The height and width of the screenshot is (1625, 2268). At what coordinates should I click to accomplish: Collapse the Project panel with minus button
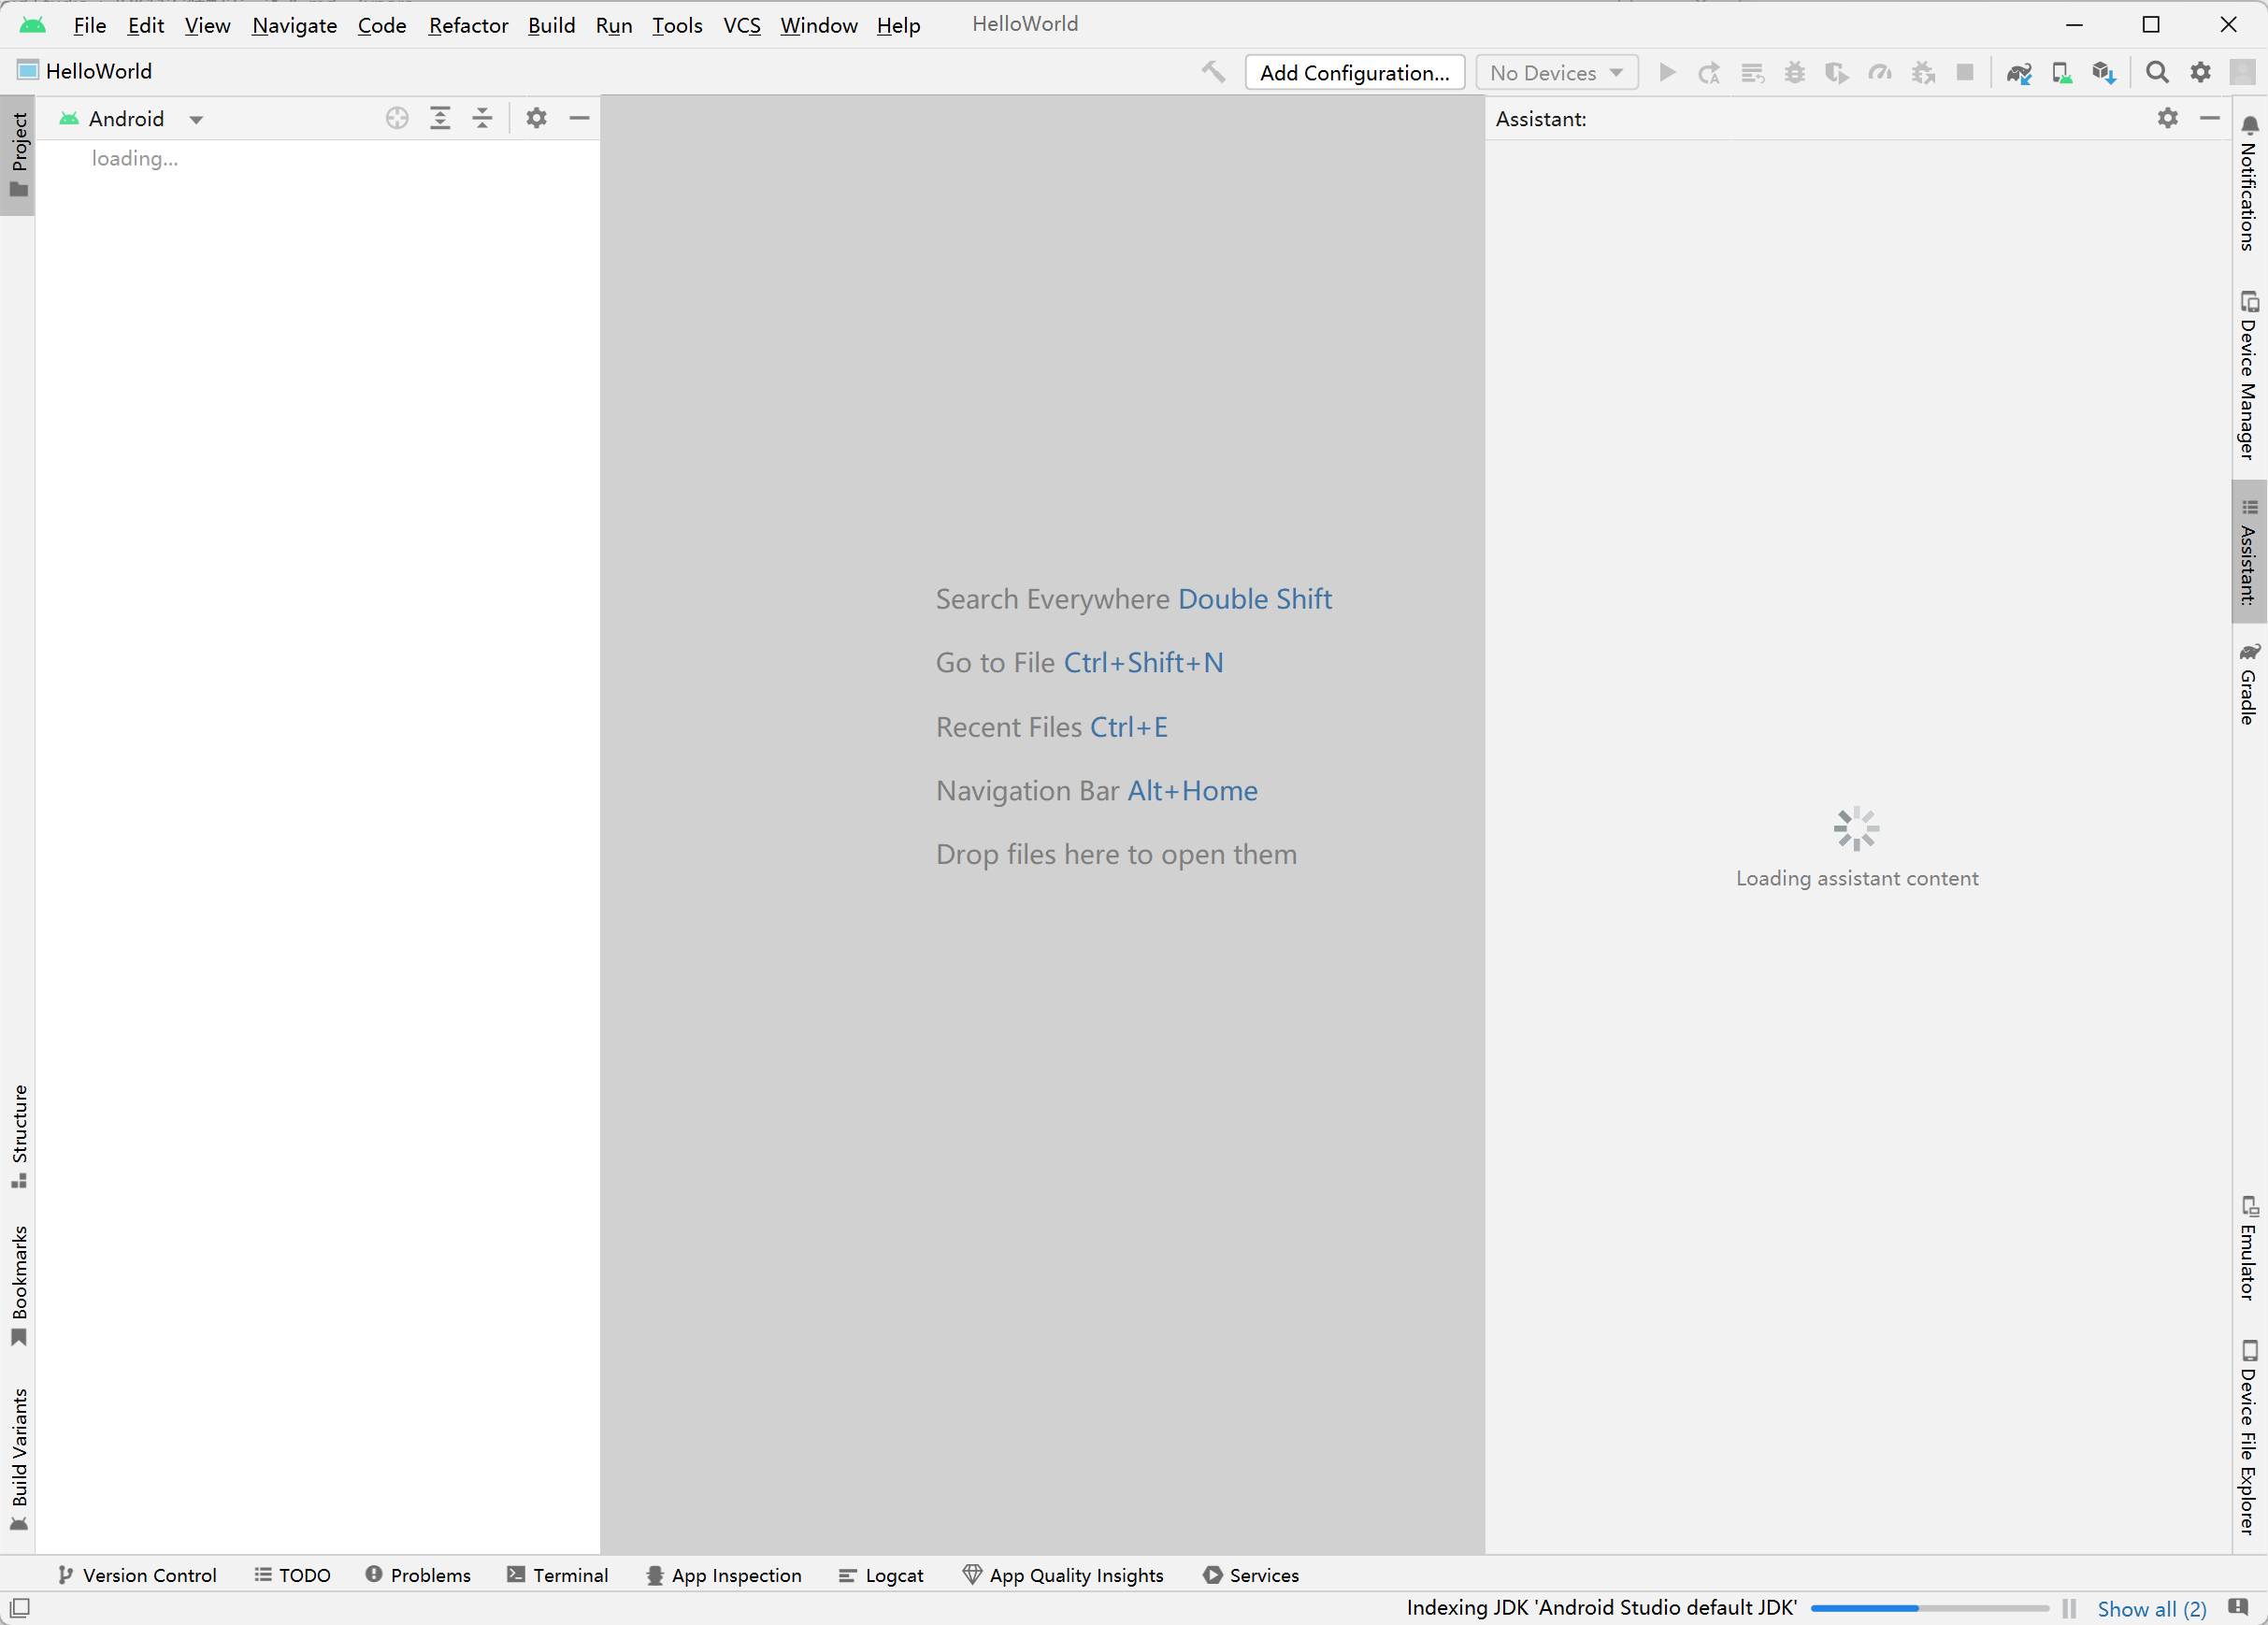581,118
